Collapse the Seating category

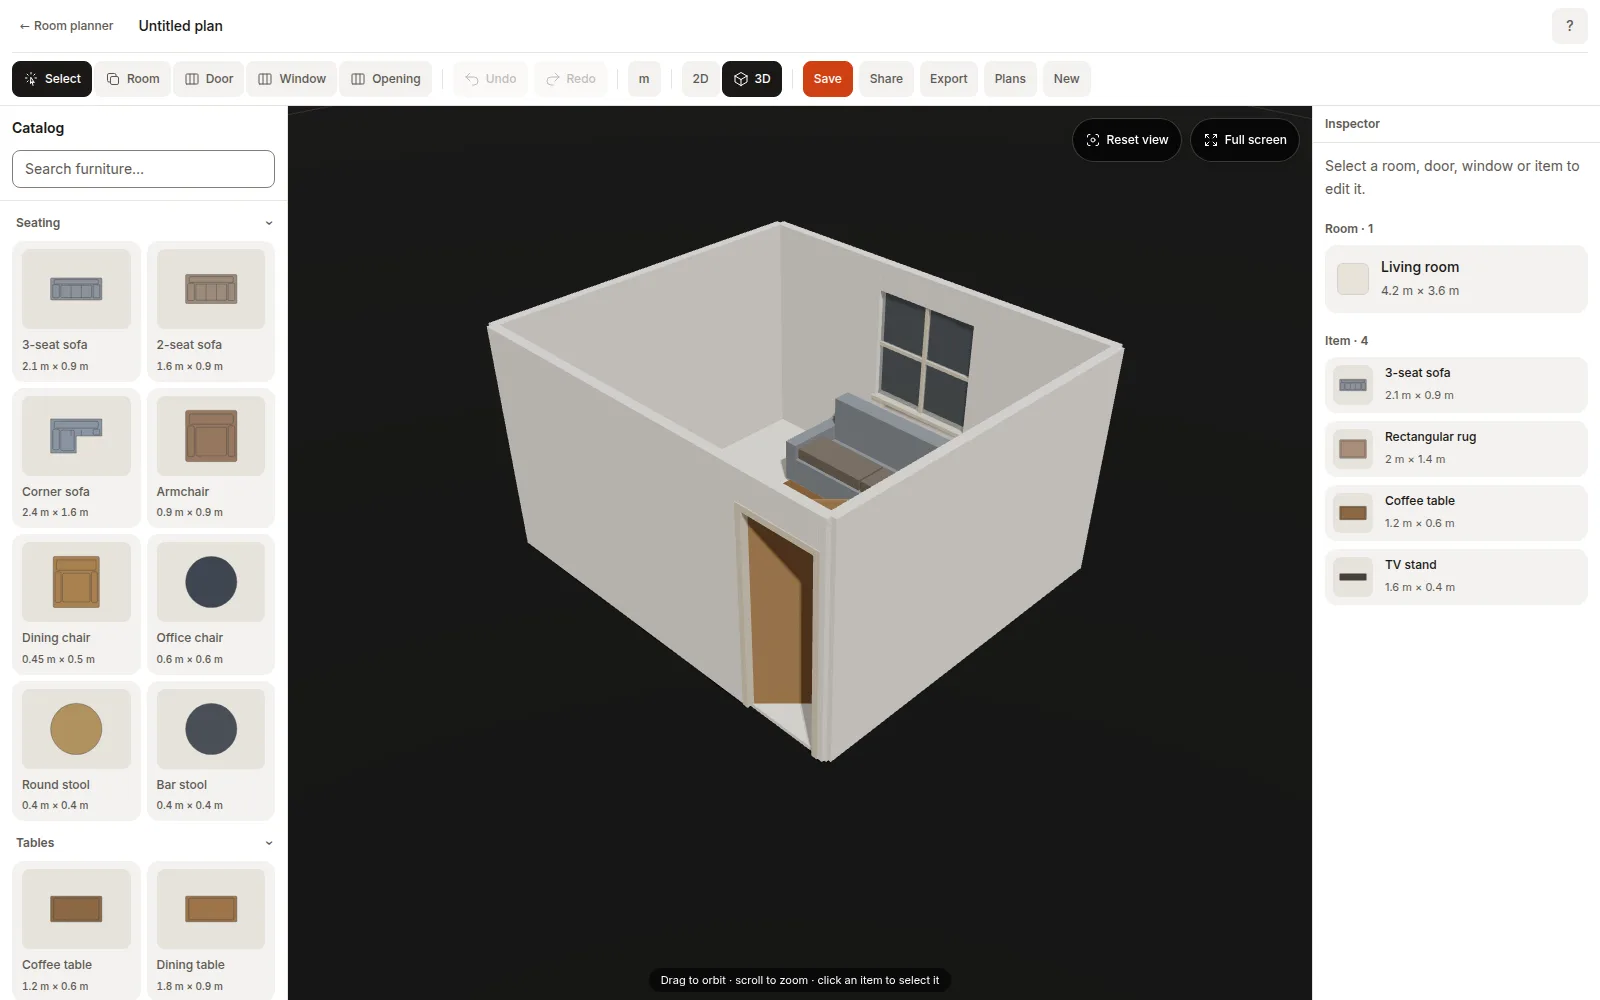pos(143,223)
